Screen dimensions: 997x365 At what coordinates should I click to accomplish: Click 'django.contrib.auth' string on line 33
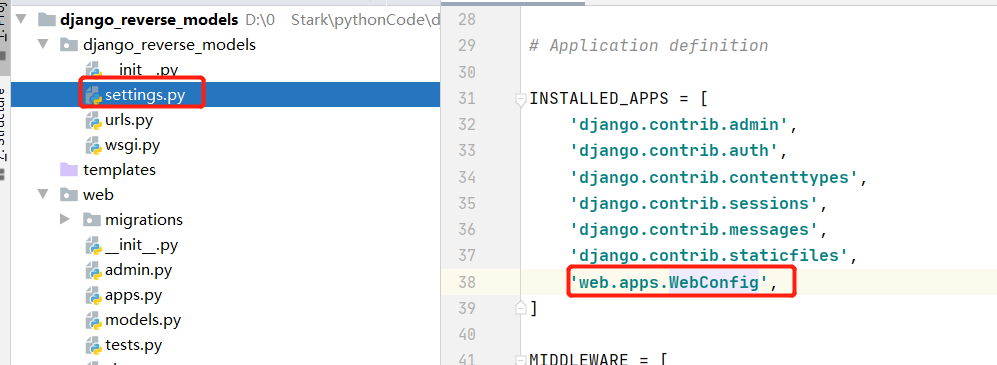[x=675, y=151]
